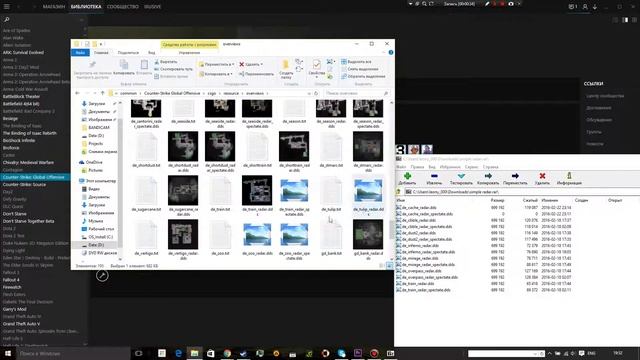
Task: Click the Извлечь icon in WinRAR toolbar
Action: [434, 176]
